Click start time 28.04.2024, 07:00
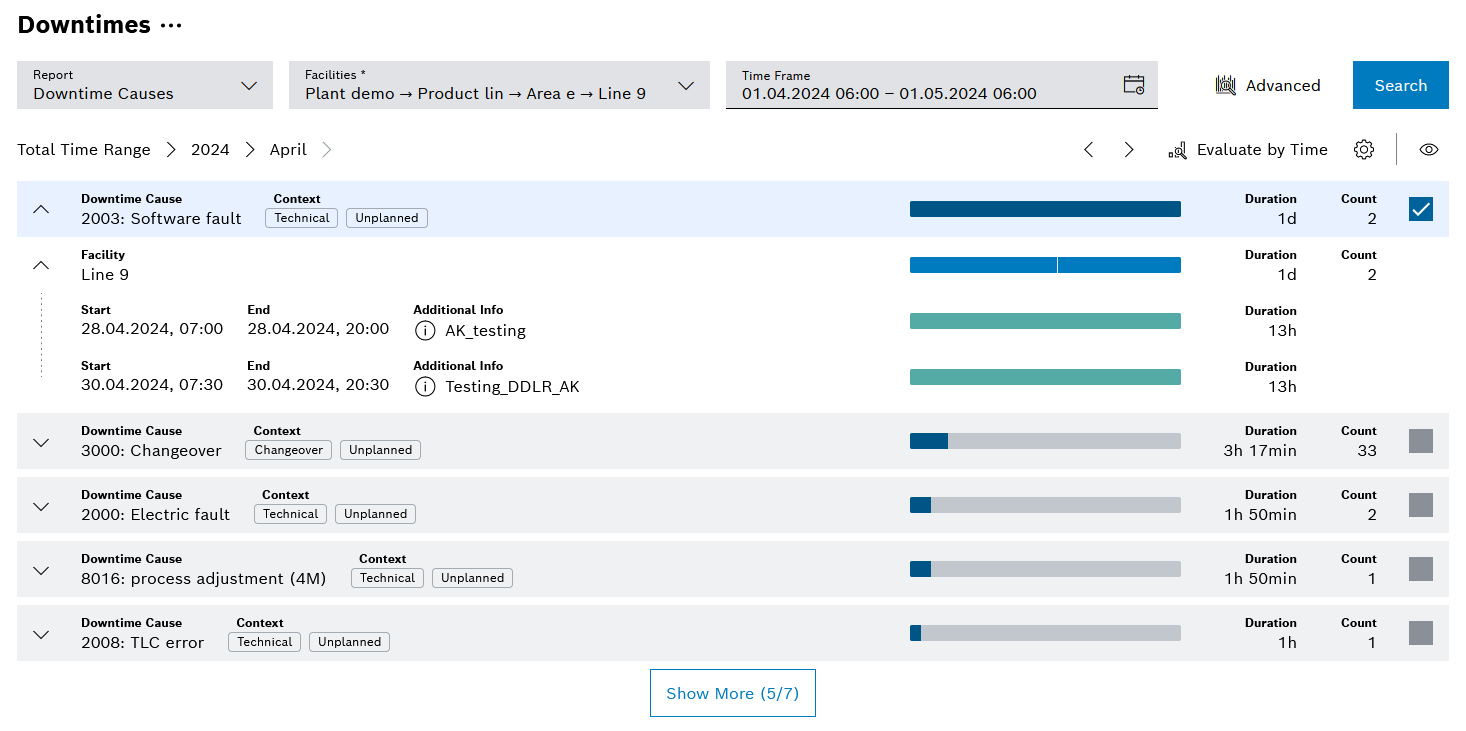This screenshot has height=731, width=1466. click(152, 329)
